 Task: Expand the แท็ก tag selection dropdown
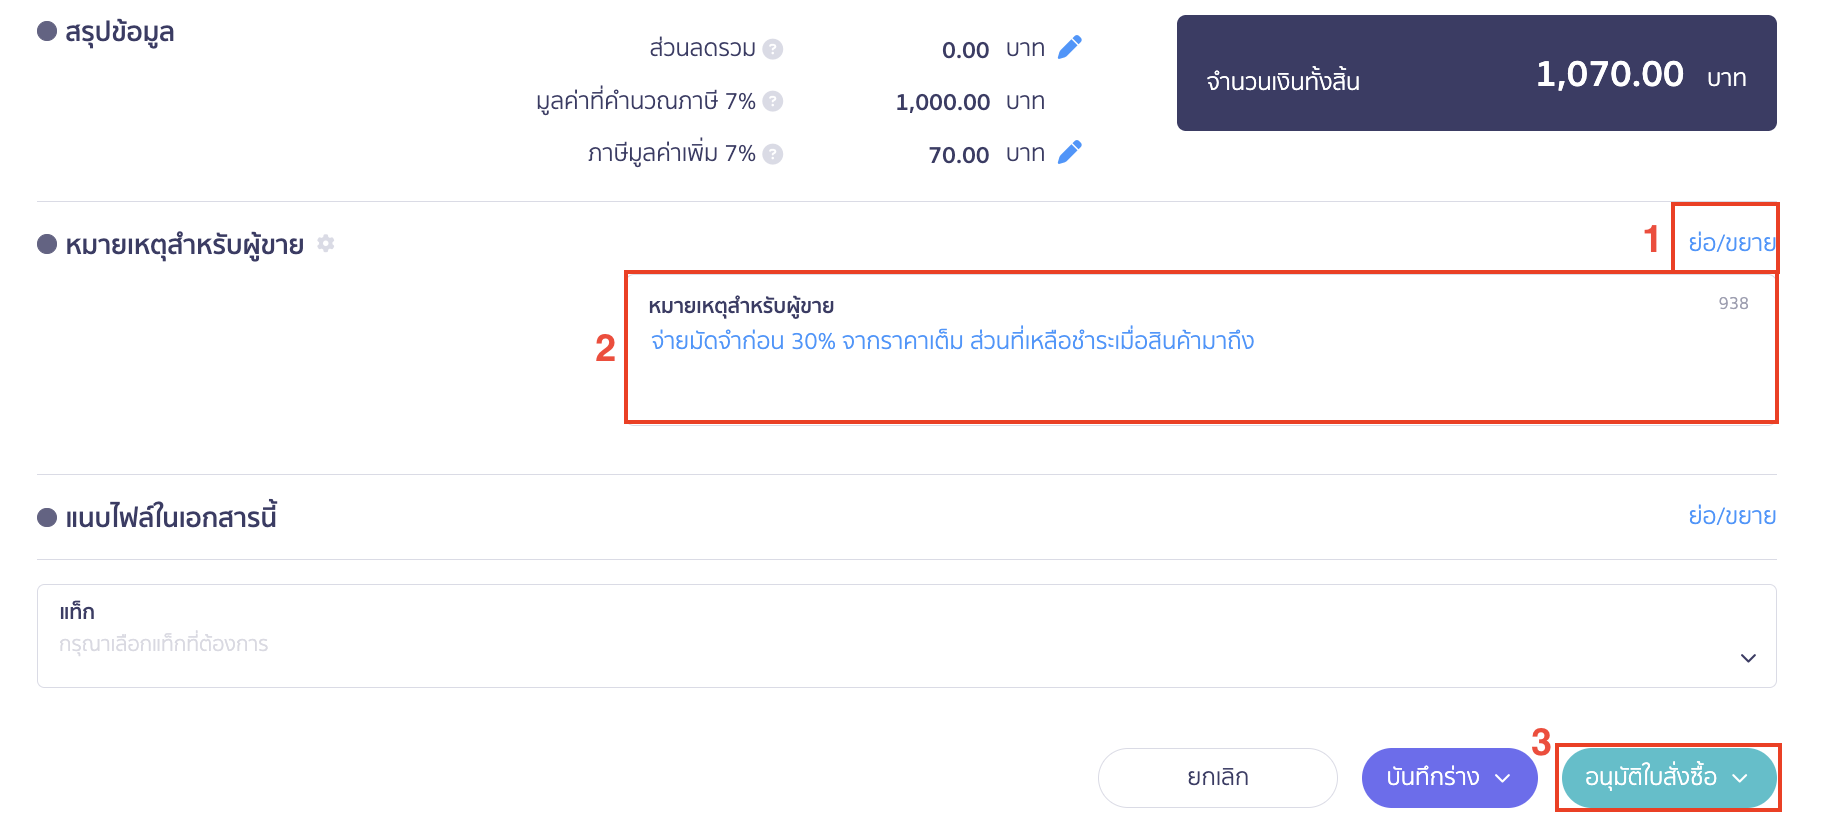(1748, 657)
